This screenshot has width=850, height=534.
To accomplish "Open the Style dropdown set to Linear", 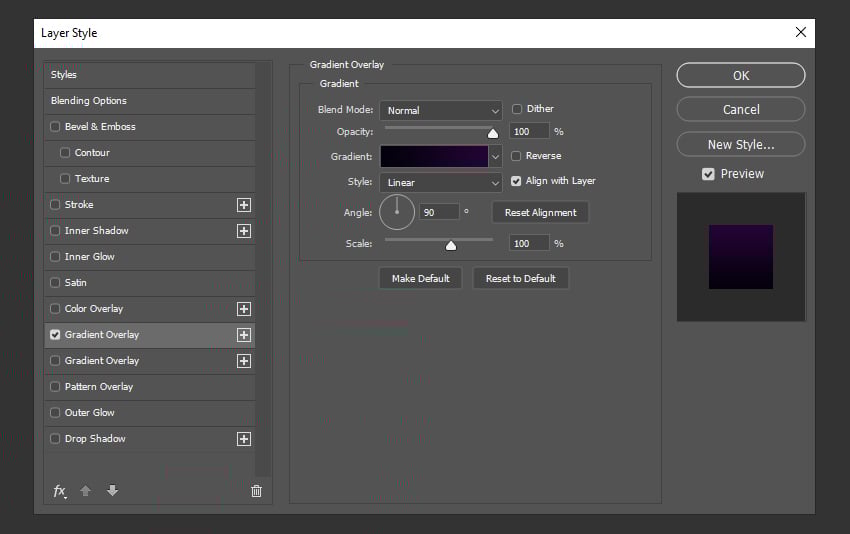I will click(441, 183).
